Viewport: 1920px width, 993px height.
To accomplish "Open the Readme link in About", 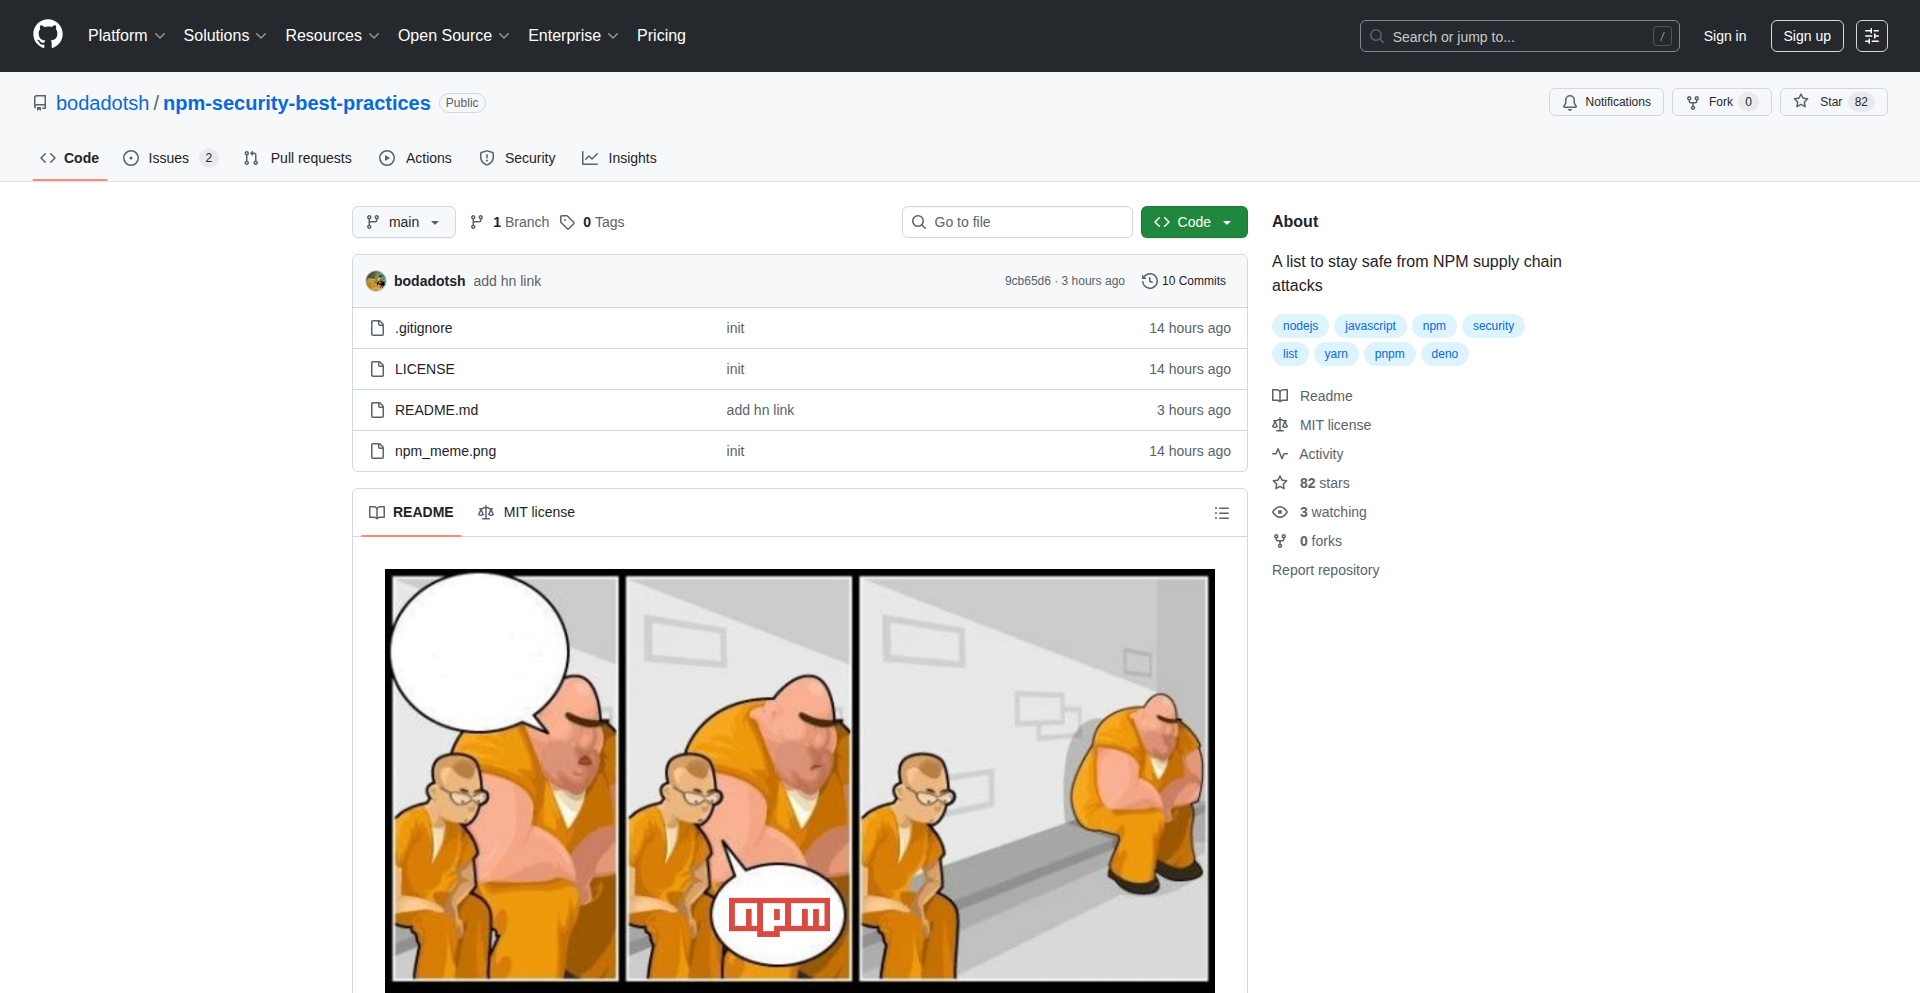I will 1312,396.
